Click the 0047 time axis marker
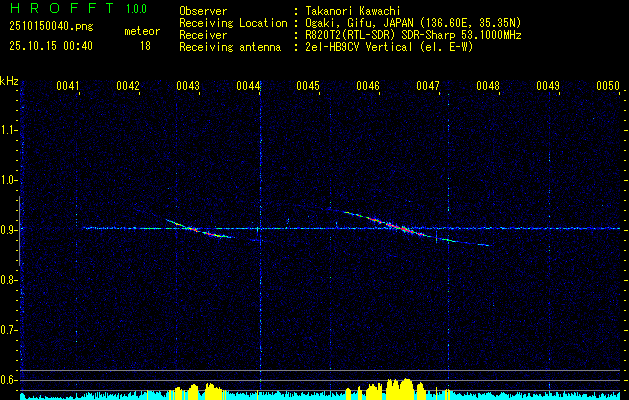The height and width of the screenshot is (400, 629). [428, 86]
